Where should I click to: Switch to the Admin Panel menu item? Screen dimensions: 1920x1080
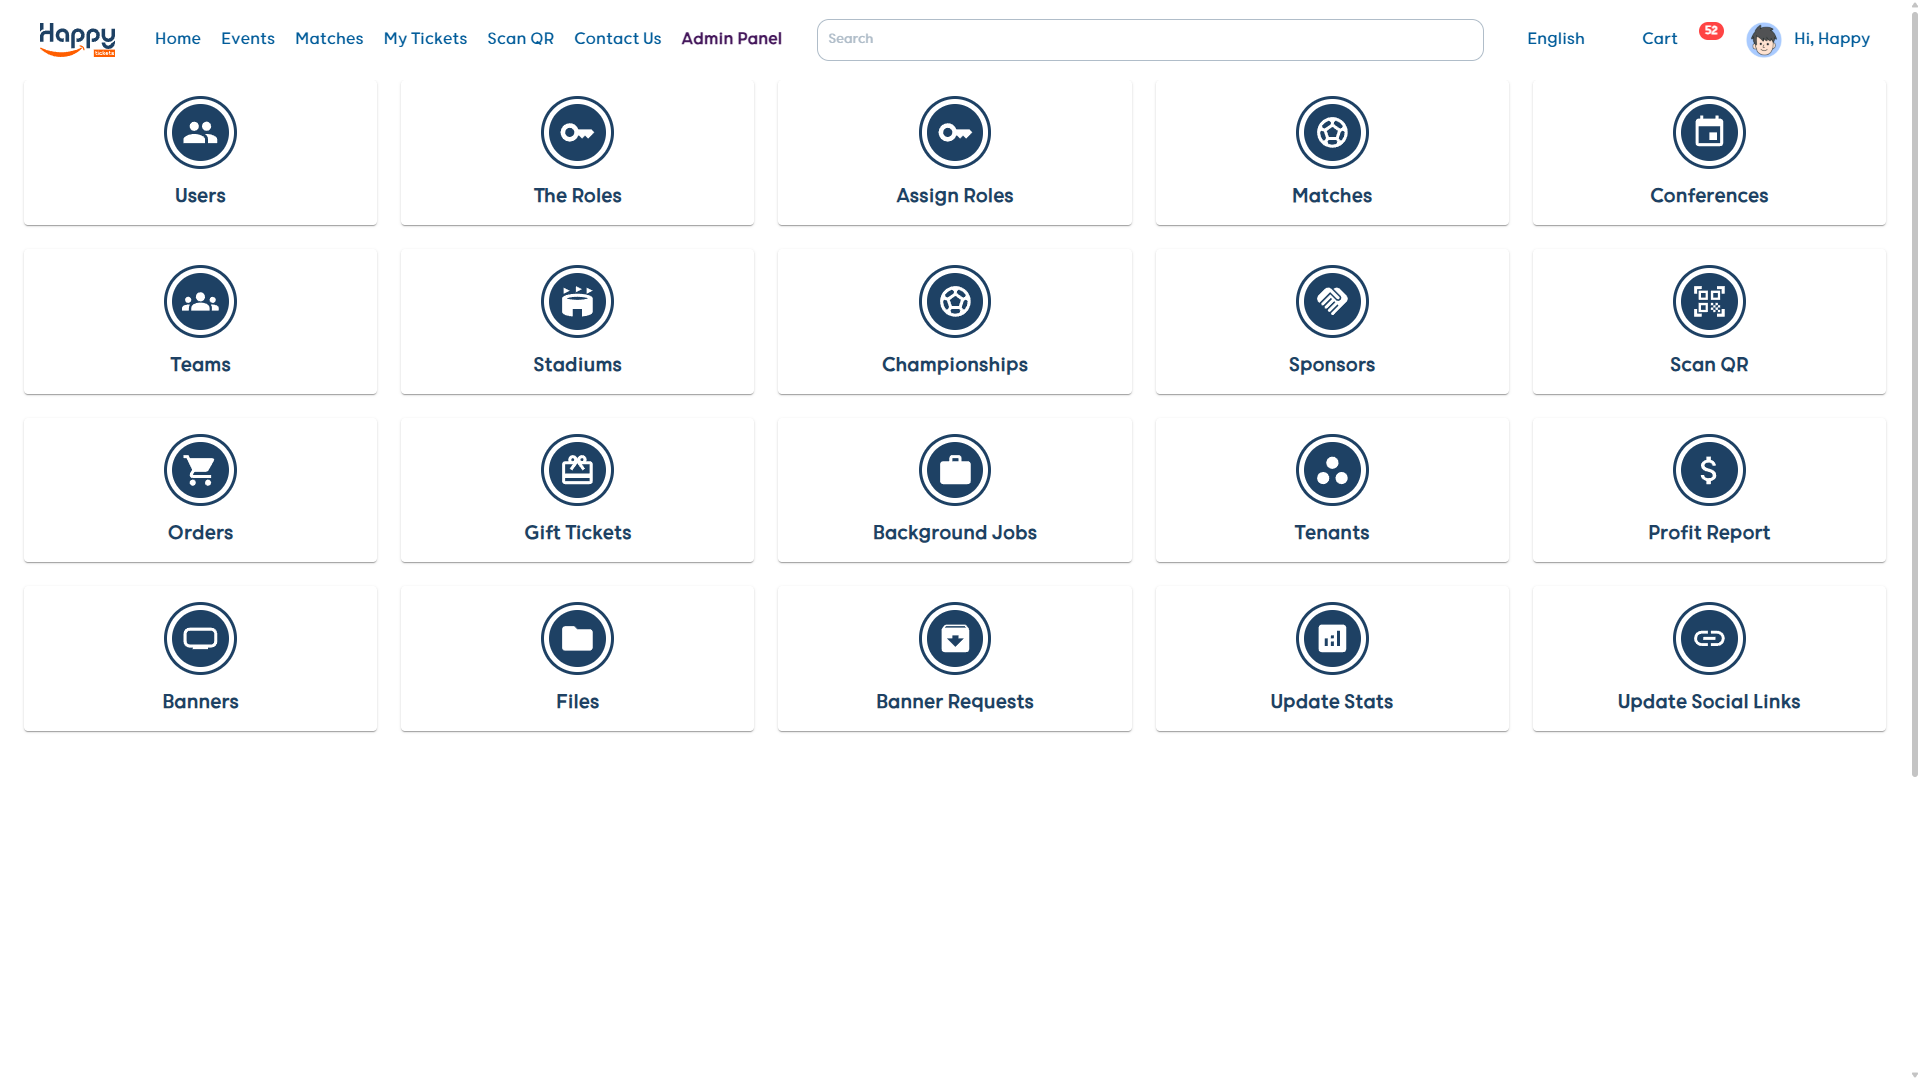731,39
